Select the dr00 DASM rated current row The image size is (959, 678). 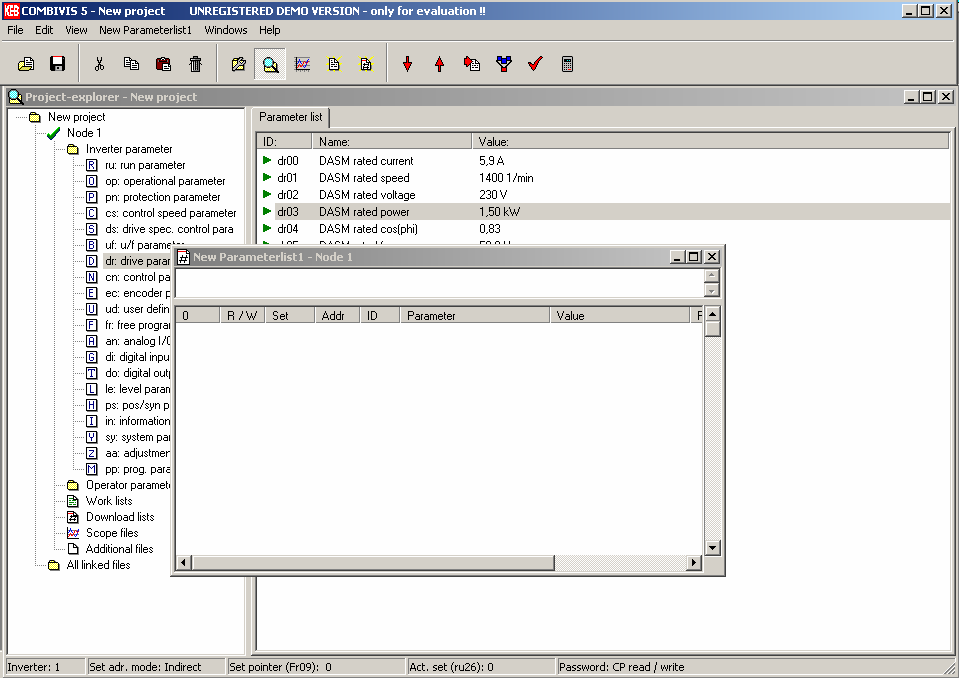tap(602, 161)
